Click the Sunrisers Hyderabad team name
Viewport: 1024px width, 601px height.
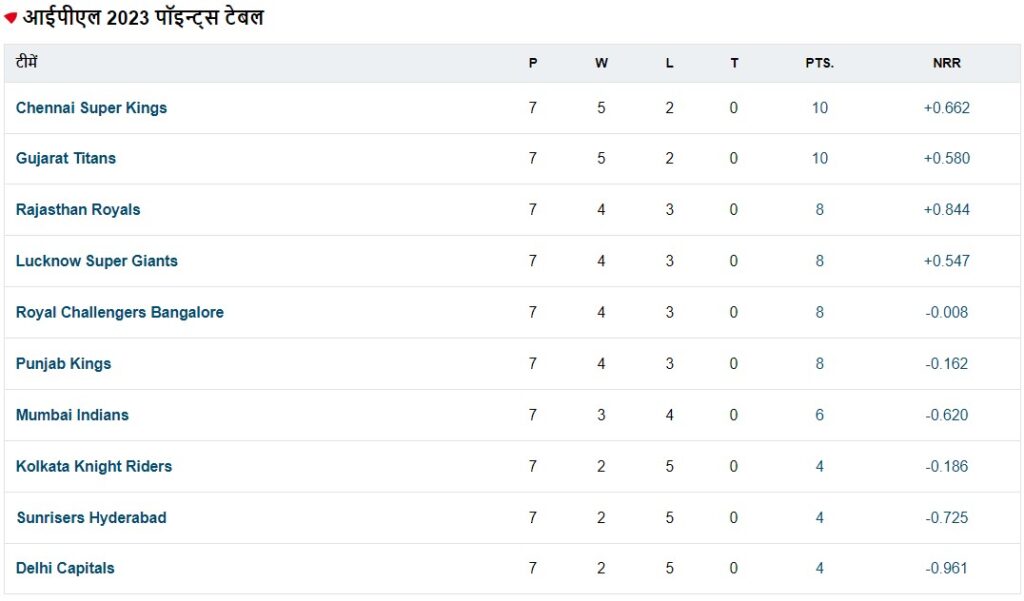[91, 517]
